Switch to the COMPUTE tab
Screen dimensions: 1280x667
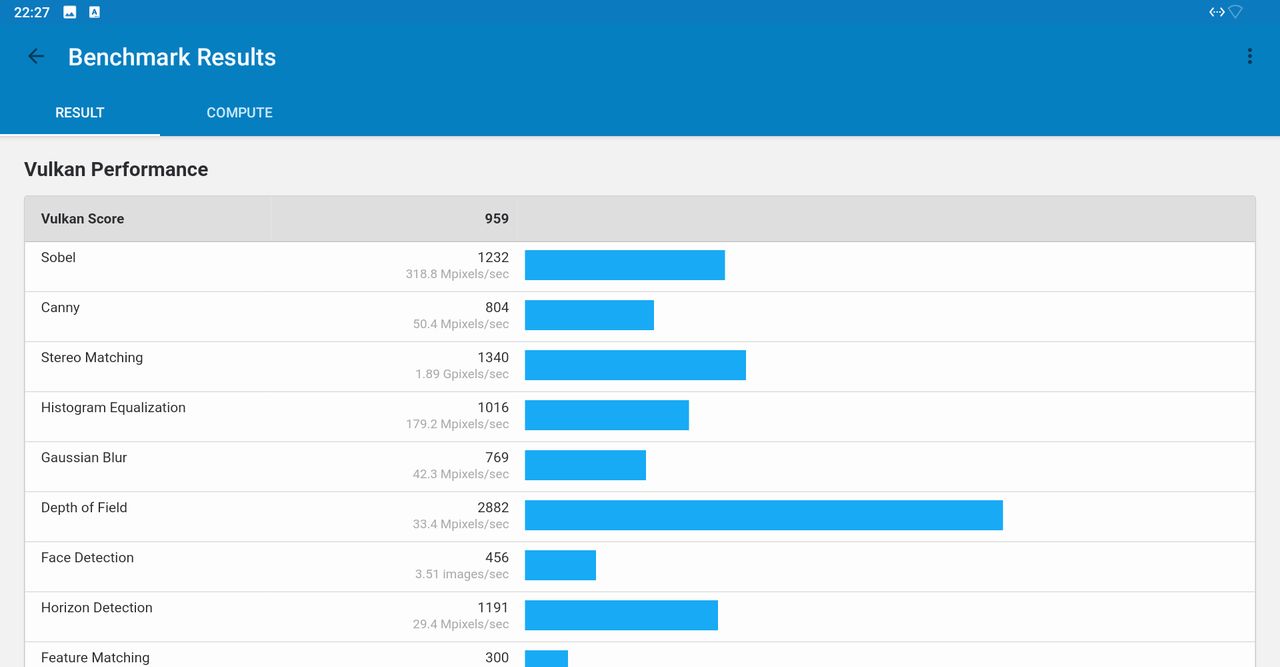coord(239,113)
